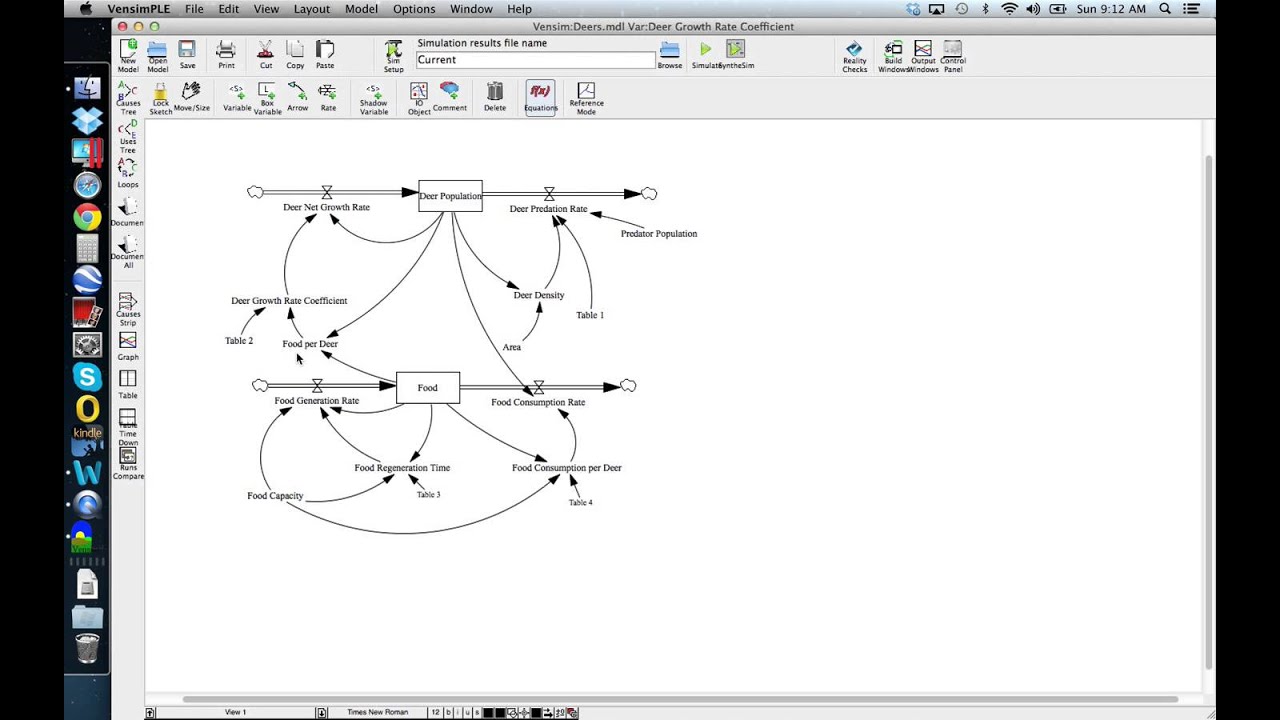The width and height of the screenshot is (1280, 720).
Task: Select the Move/Size tool
Action: point(191,96)
